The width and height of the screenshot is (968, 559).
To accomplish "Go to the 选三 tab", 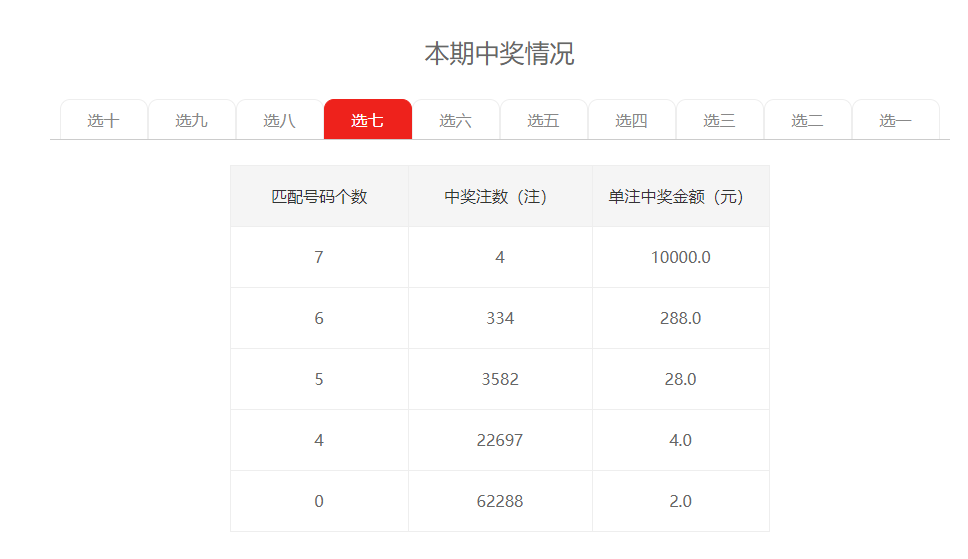I will click(x=719, y=120).
